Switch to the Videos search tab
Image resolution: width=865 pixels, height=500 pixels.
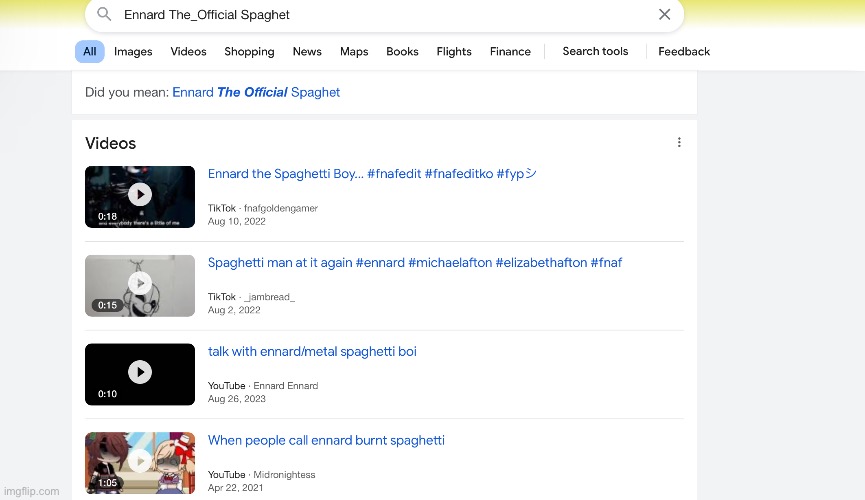188,52
